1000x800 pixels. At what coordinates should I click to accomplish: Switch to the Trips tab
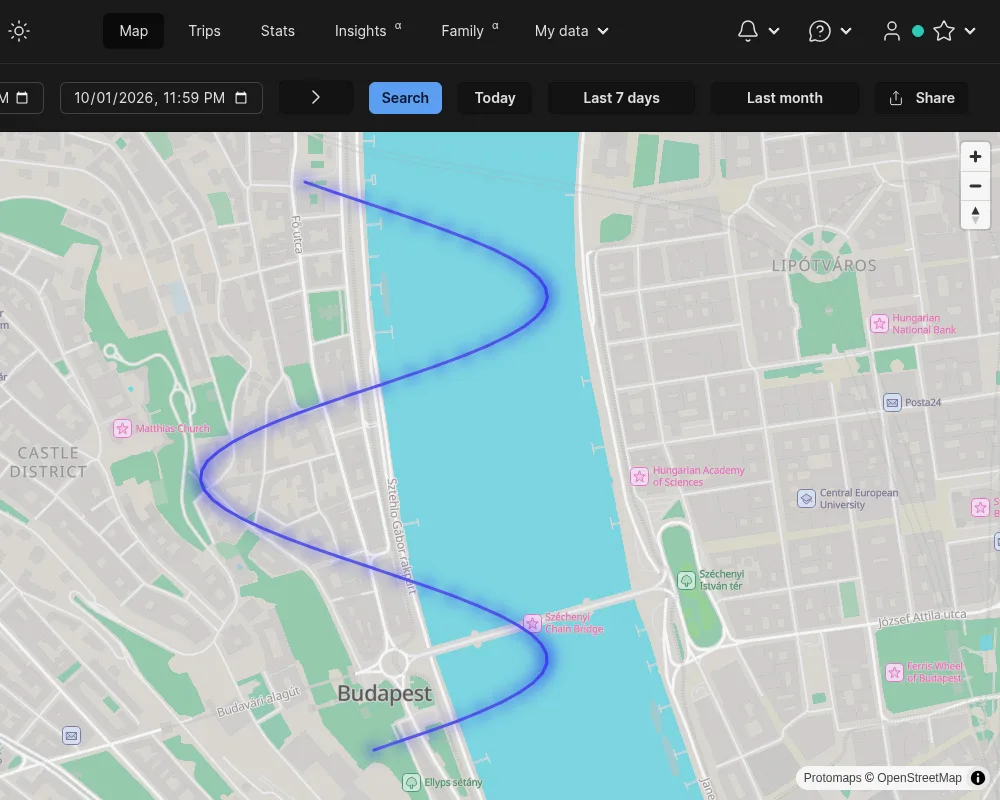tap(204, 31)
